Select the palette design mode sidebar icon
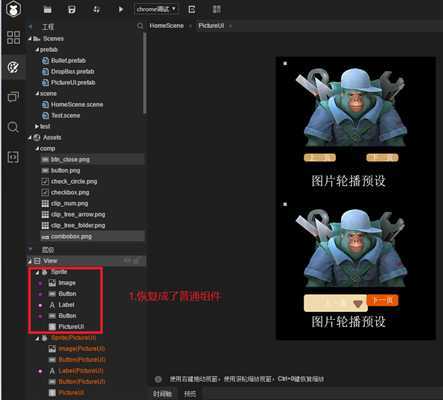443x400 pixels. pos(13,67)
